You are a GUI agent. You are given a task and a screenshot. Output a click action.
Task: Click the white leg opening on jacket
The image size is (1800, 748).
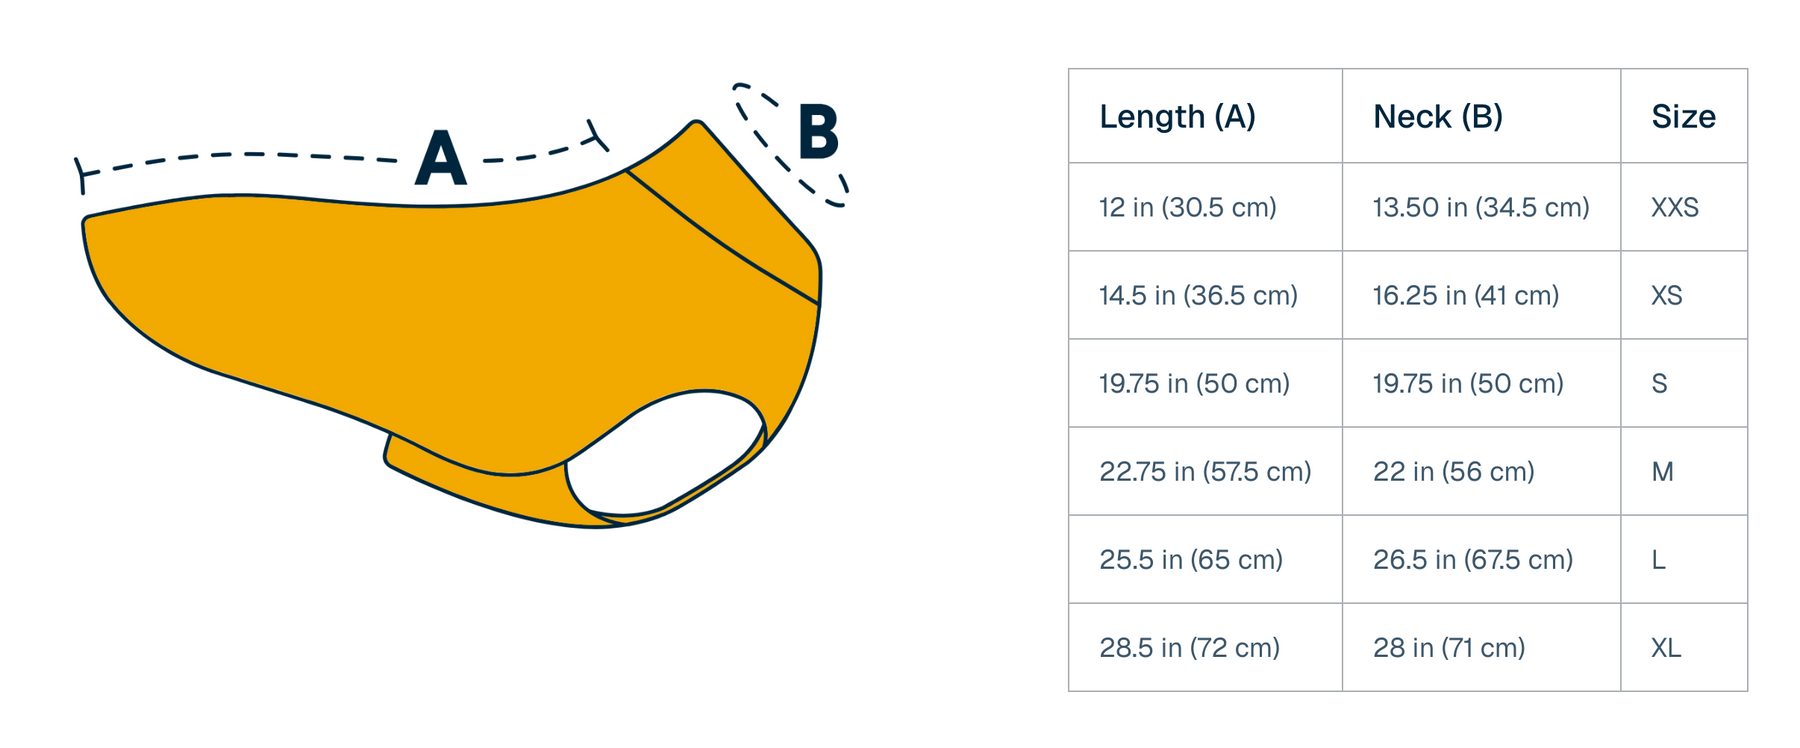[x=665, y=453]
